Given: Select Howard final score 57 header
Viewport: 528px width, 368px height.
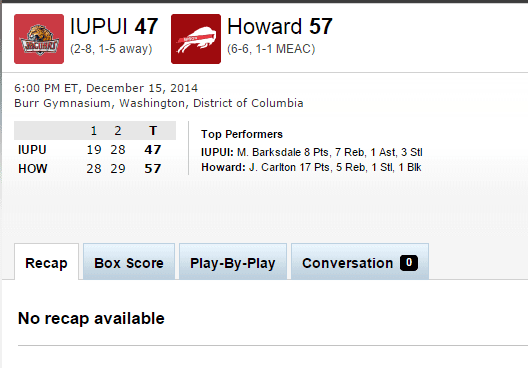Looking at the screenshot, I should [x=321, y=26].
